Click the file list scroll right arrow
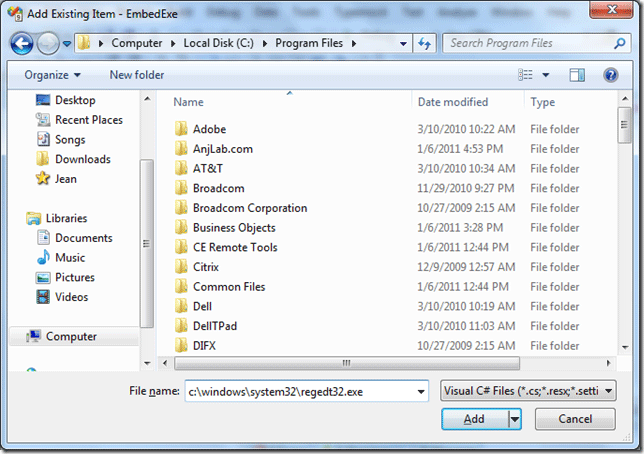This screenshot has height=454, width=644. pyautogui.click(x=609, y=363)
